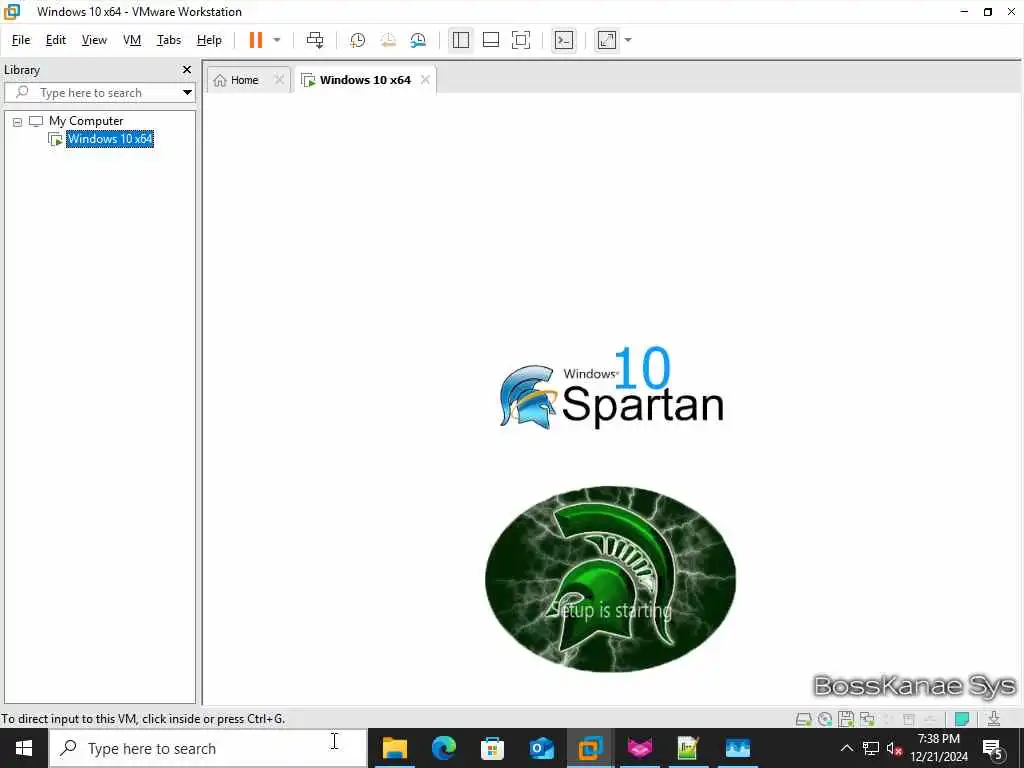Viewport: 1024px width, 768px height.
Task: Open the notification center
Action: pyautogui.click(x=993, y=748)
